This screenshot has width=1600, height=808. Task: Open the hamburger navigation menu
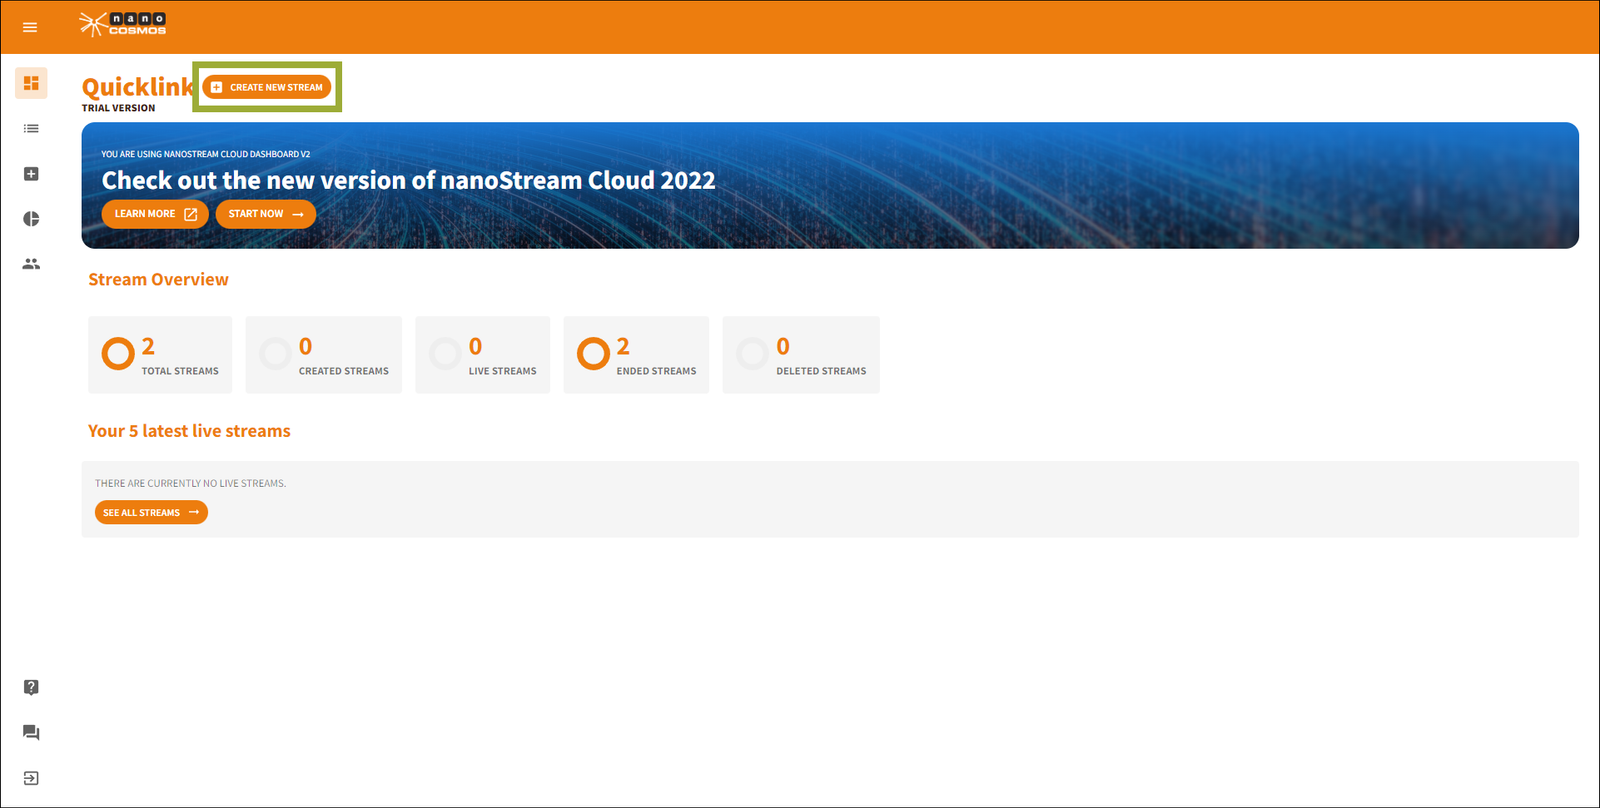click(x=30, y=27)
